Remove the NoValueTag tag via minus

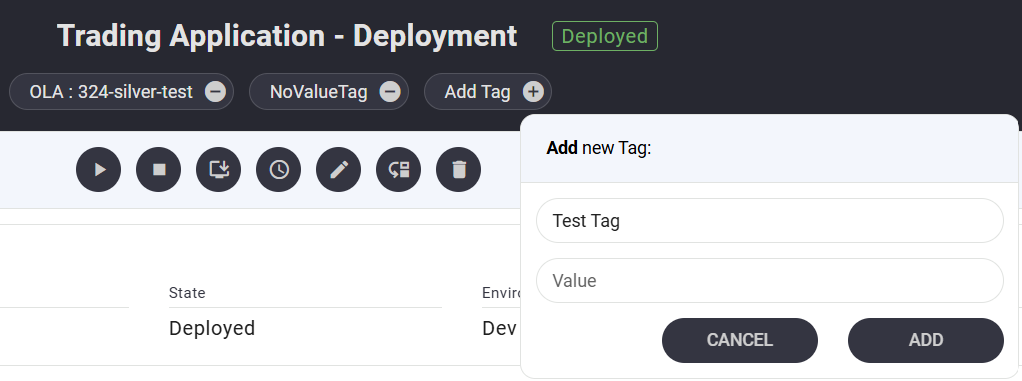click(x=390, y=92)
